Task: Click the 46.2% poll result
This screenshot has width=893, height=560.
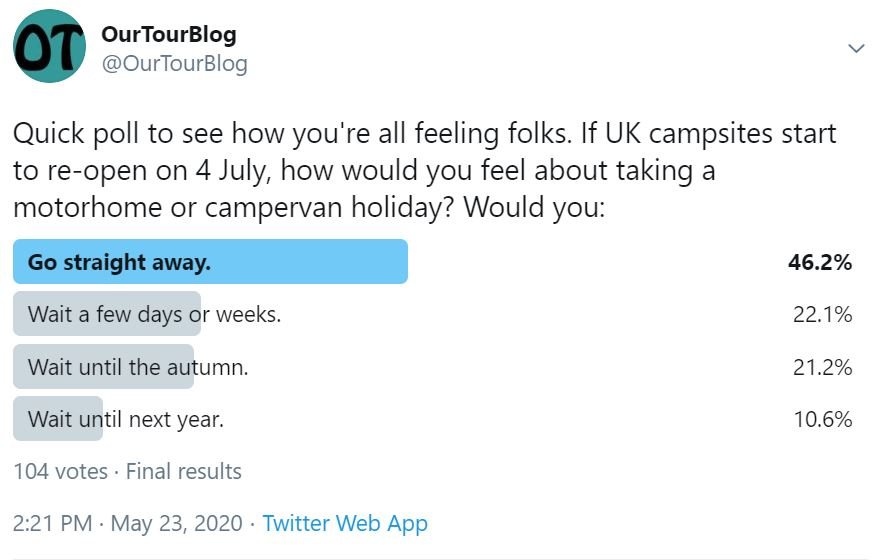Action: (x=820, y=263)
